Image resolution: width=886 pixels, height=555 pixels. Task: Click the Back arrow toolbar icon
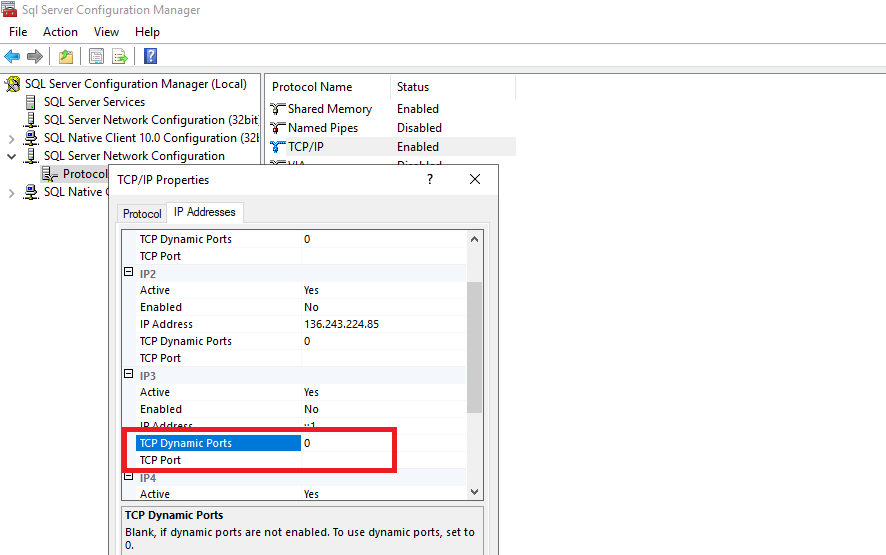click(12, 56)
